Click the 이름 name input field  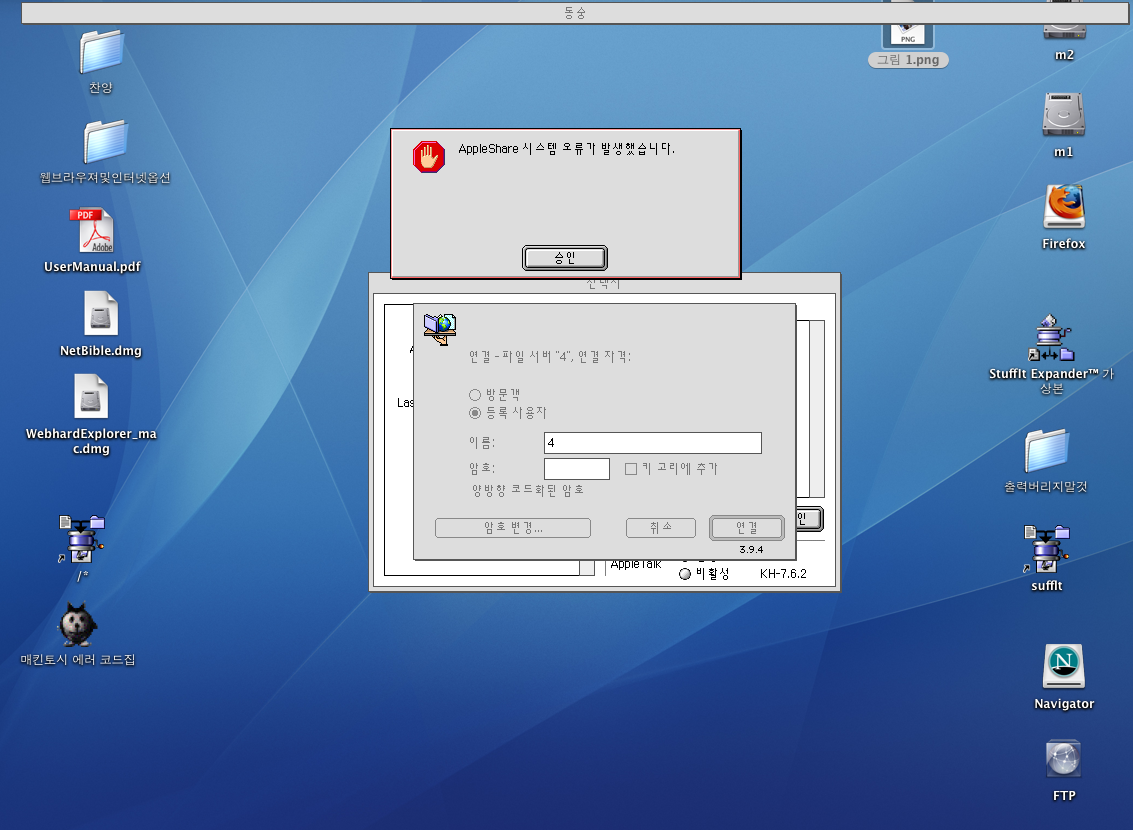(652, 443)
